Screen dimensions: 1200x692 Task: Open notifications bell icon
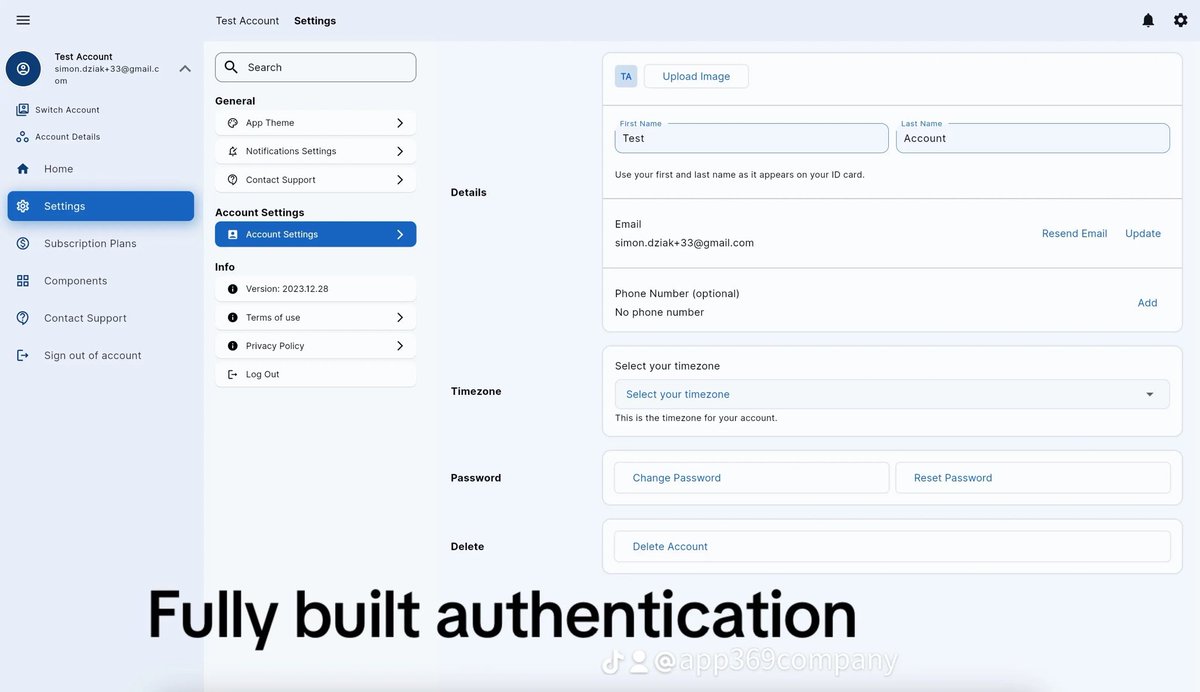click(1148, 20)
